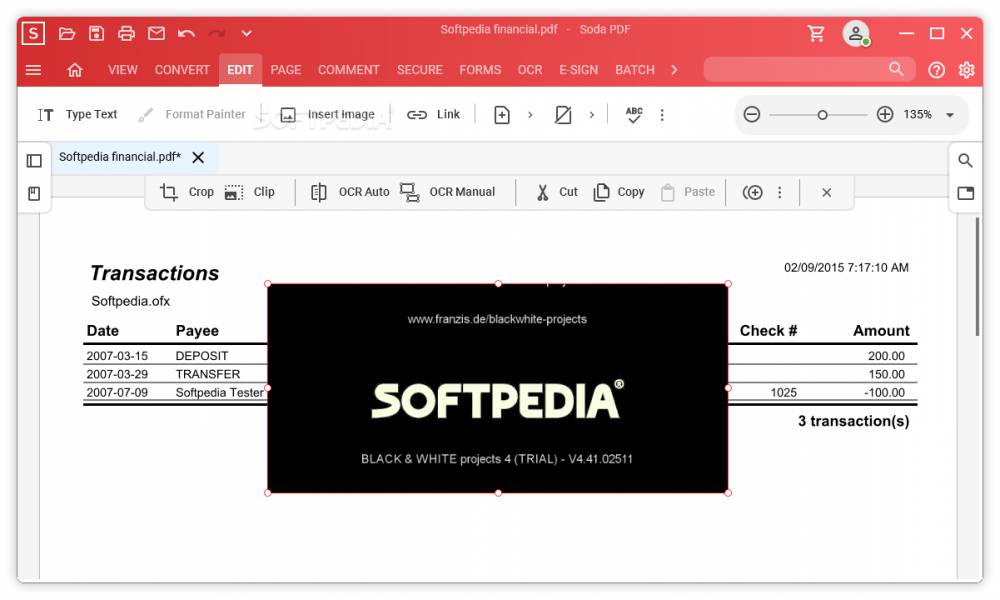Screen dimensions: 1000x600
Task: Click the Clip tool
Action: pyautogui.click(x=249, y=192)
